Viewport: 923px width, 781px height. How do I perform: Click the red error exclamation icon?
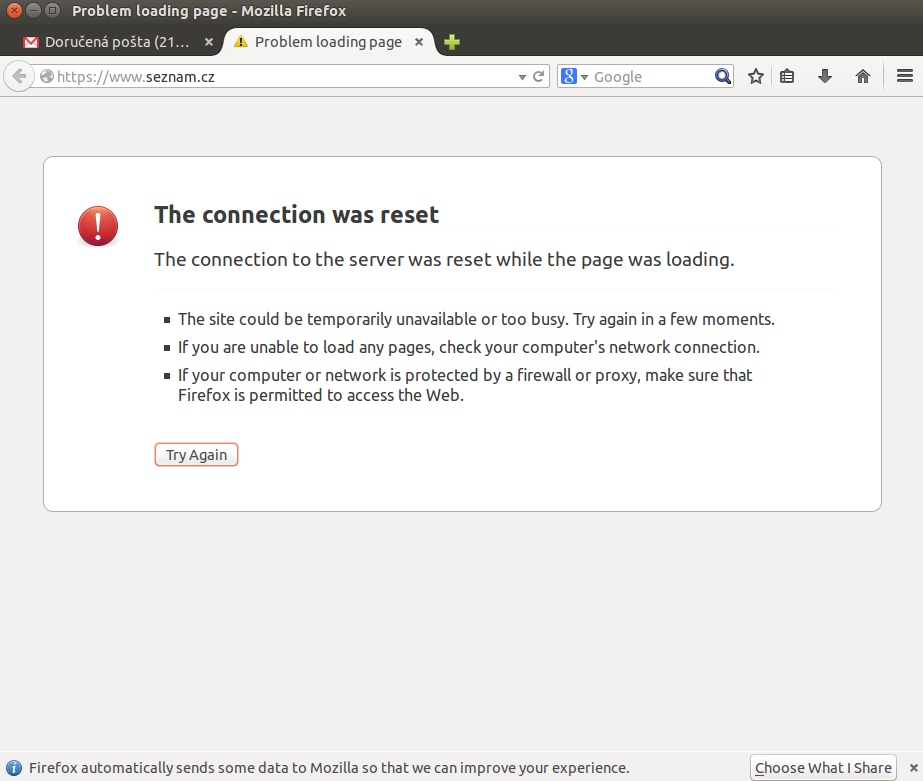pos(98,226)
